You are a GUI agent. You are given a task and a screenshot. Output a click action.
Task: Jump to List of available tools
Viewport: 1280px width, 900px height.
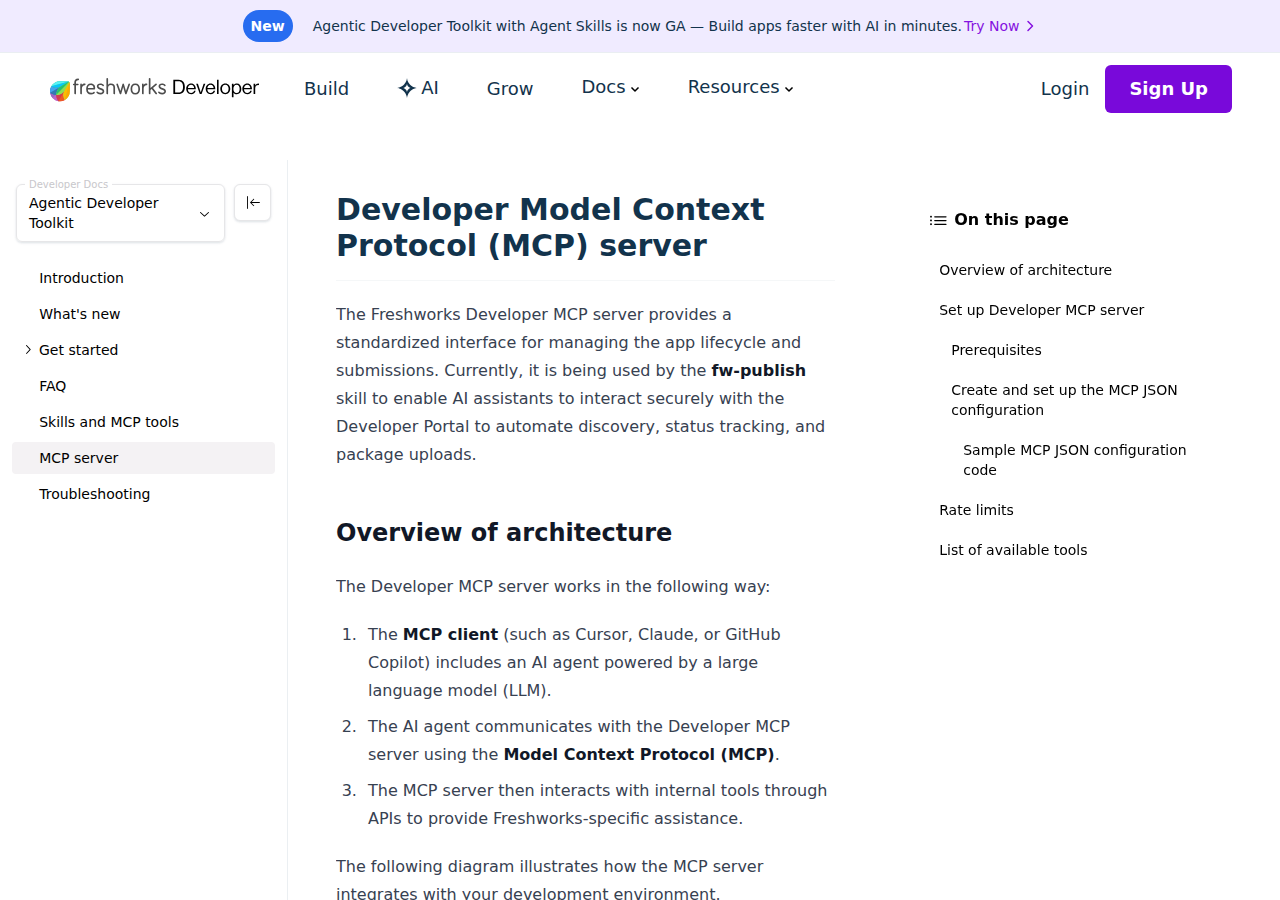pyautogui.click(x=1013, y=550)
